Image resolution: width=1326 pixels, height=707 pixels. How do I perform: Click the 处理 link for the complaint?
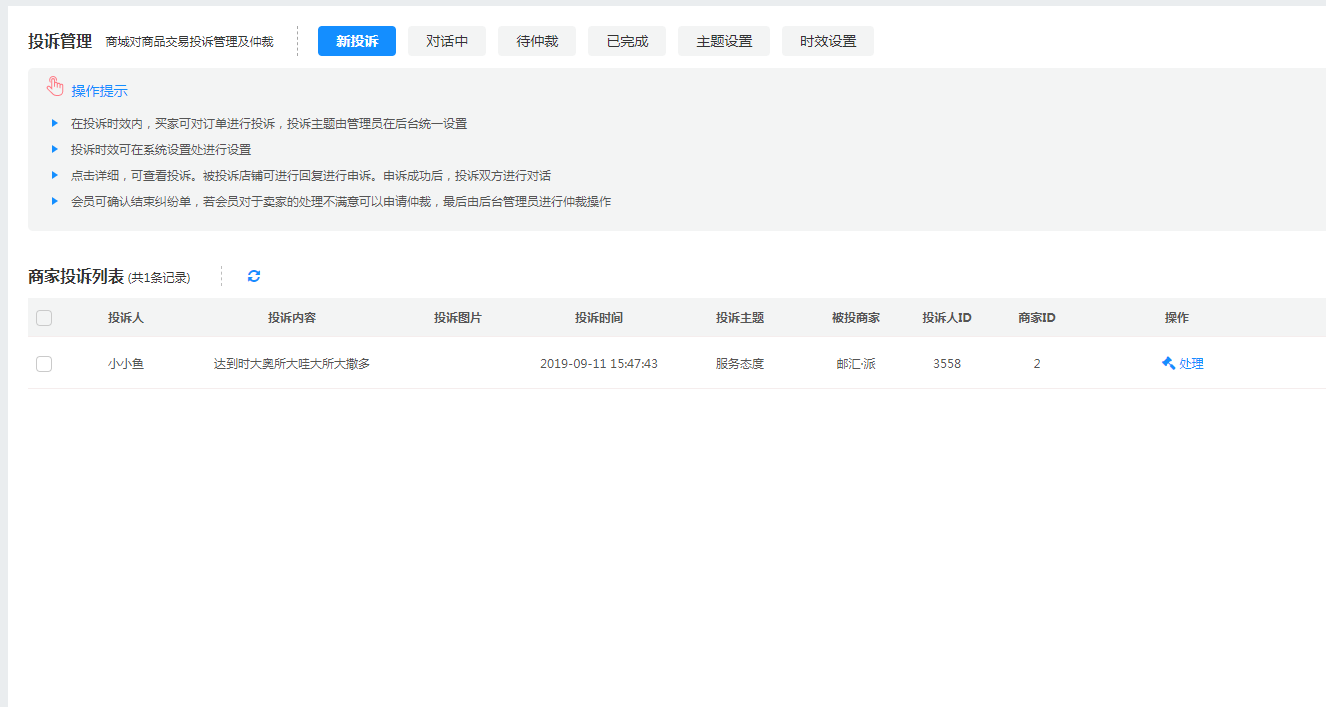(x=1191, y=364)
